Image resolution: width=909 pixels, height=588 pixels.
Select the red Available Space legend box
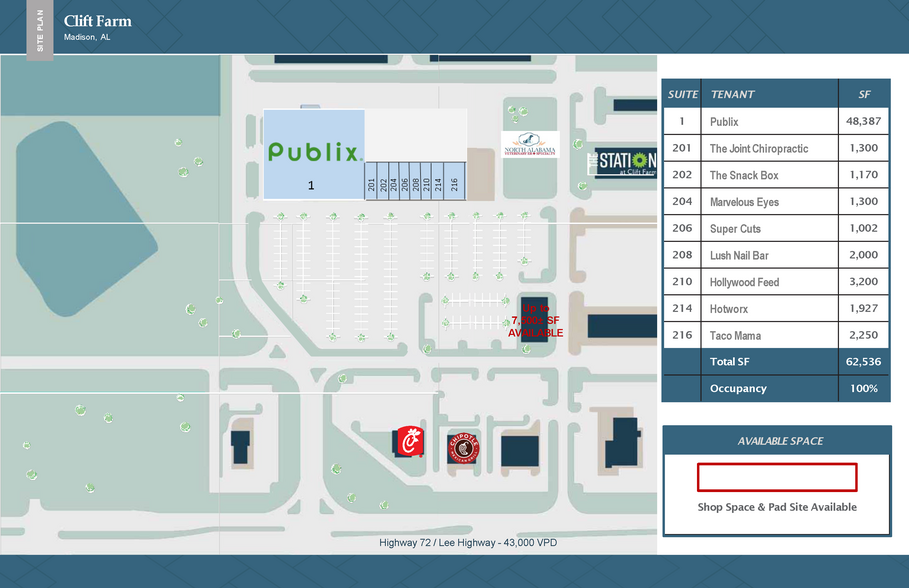(x=777, y=477)
